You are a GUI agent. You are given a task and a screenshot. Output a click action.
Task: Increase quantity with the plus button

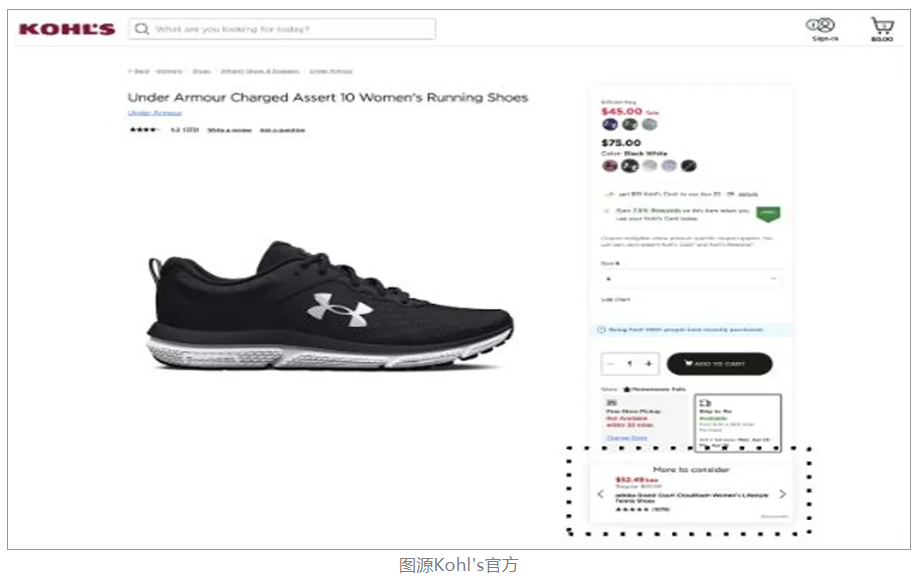click(649, 364)
